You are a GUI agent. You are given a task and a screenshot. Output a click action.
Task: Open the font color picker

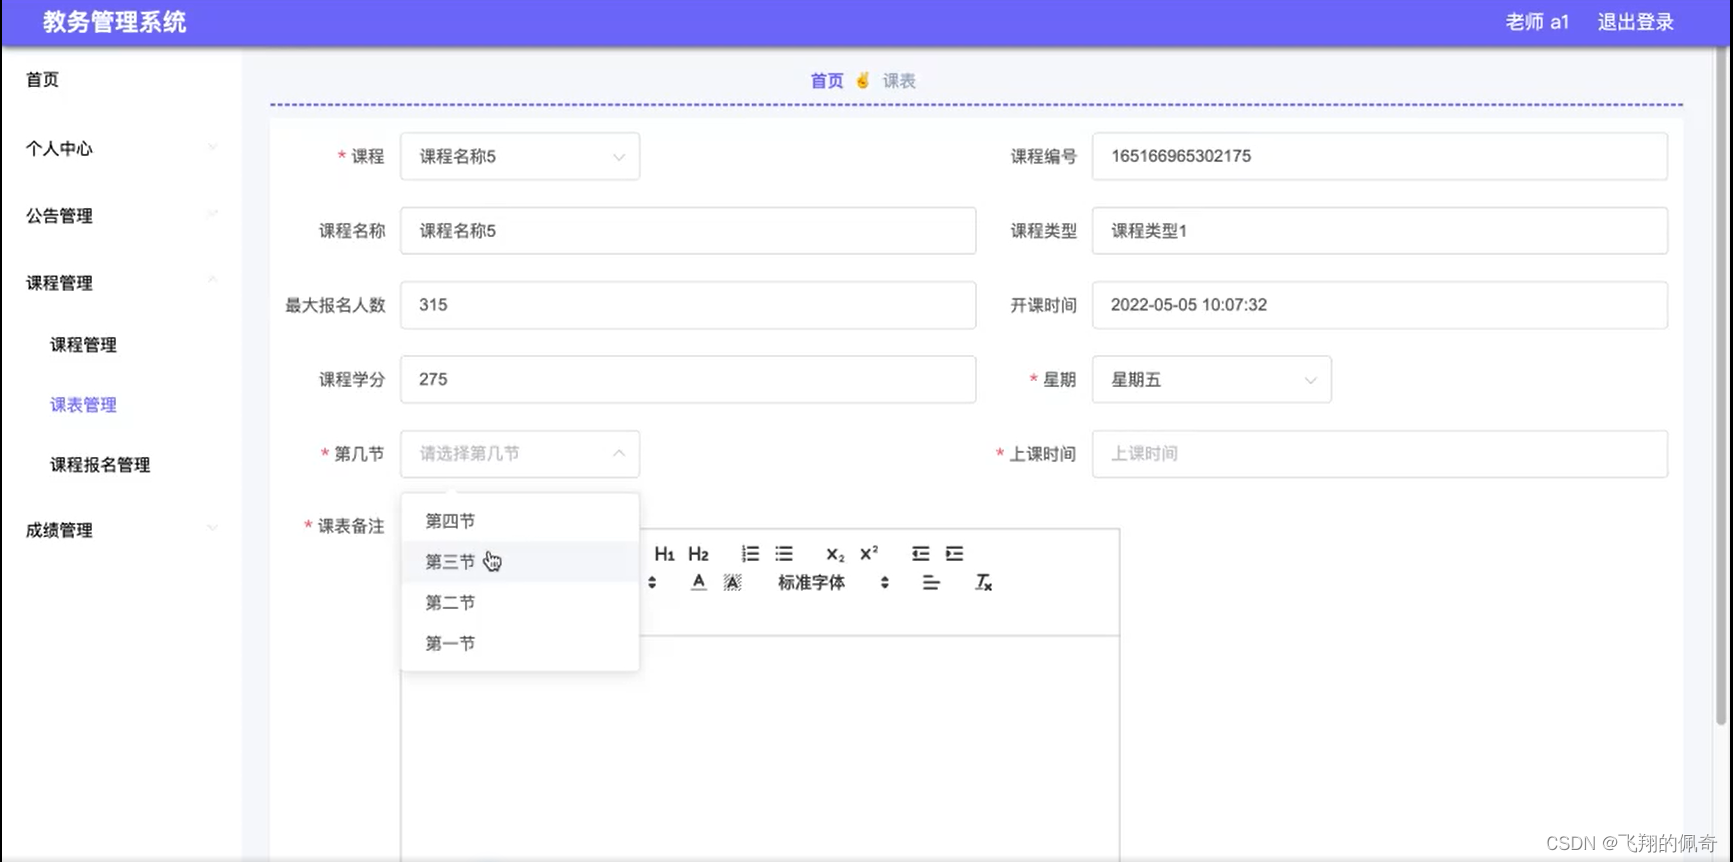pyautogui.click(x=699, y=583)
